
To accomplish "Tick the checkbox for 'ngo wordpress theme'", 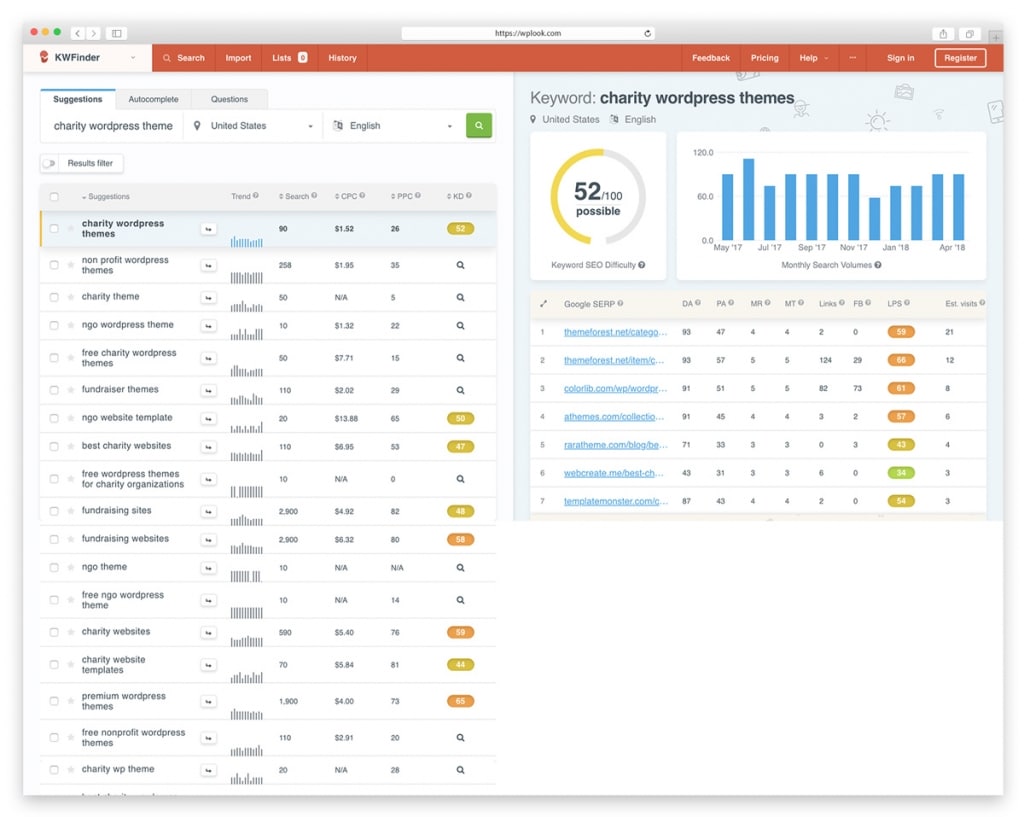I will [x=54, y=325].
